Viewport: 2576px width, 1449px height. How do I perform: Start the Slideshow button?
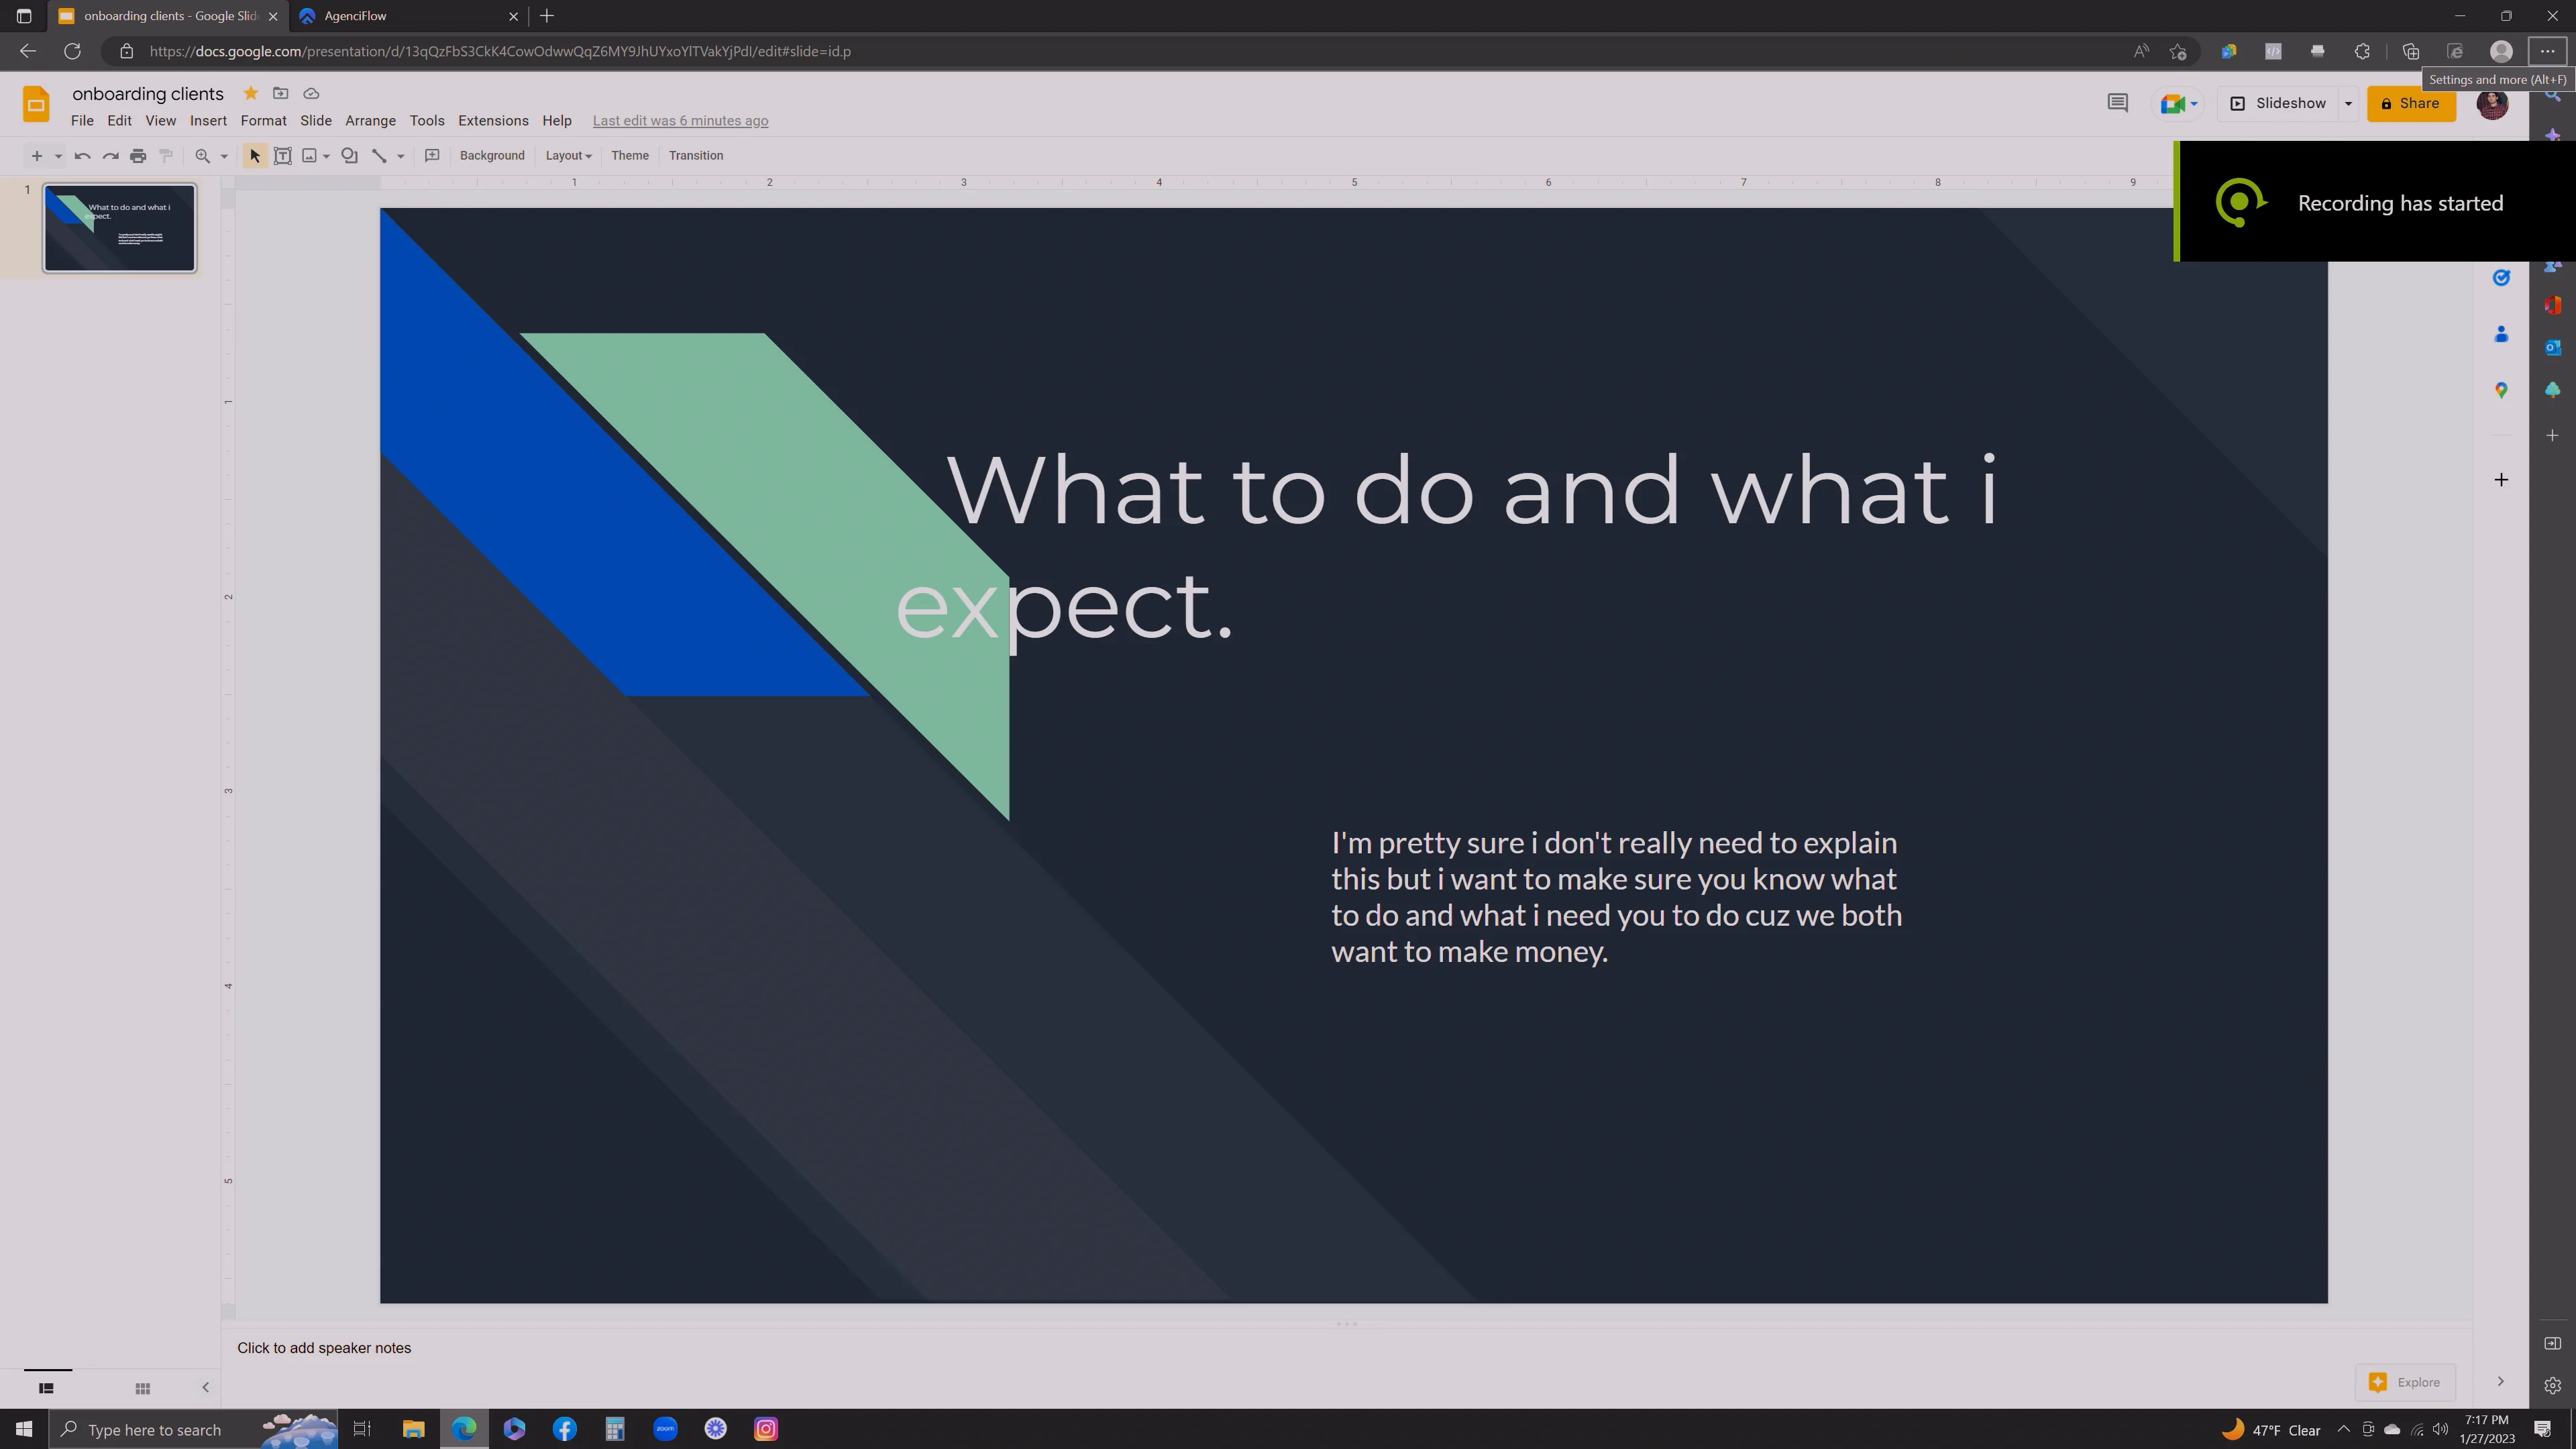pyautogui.click(x=2278, y=103)
